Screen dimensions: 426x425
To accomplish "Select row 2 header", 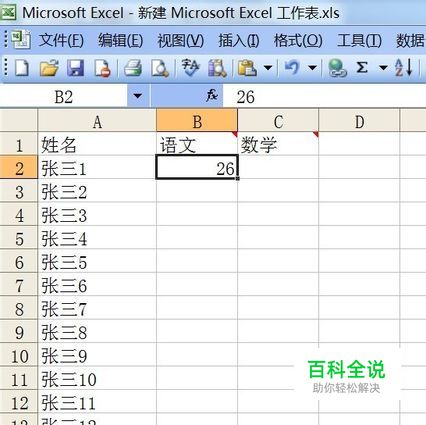I will (19, 168).
